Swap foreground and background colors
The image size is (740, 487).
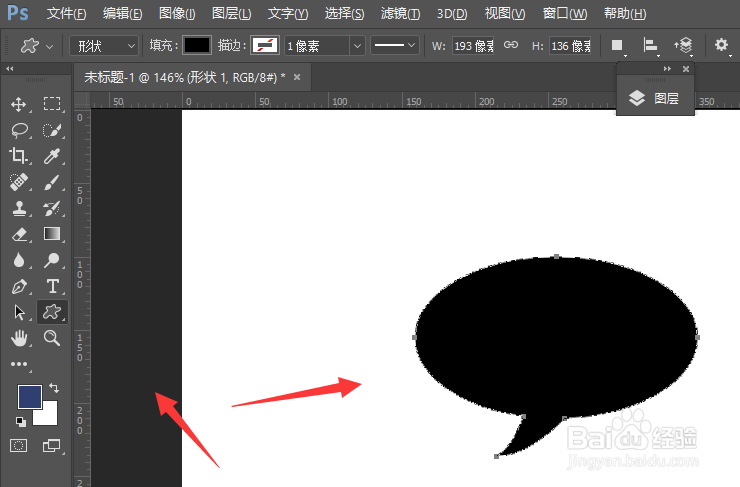pos(54,388)
